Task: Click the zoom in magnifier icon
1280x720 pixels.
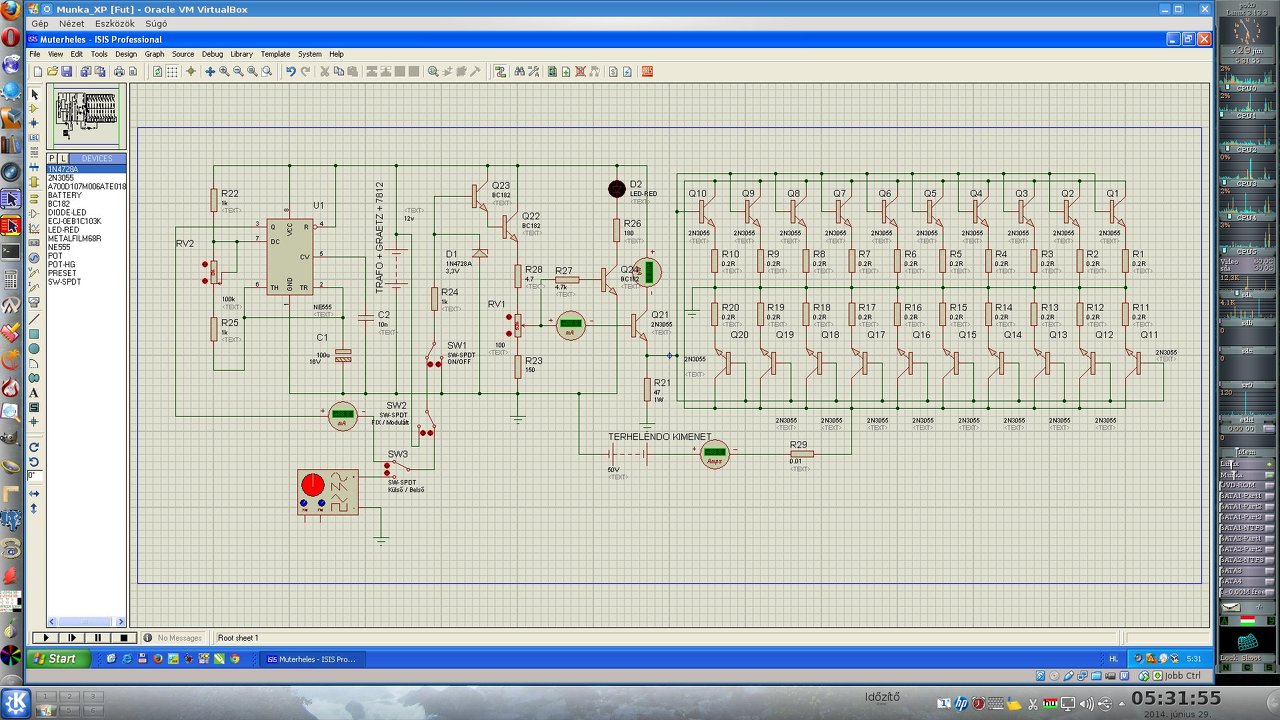Action: (224, 72)
